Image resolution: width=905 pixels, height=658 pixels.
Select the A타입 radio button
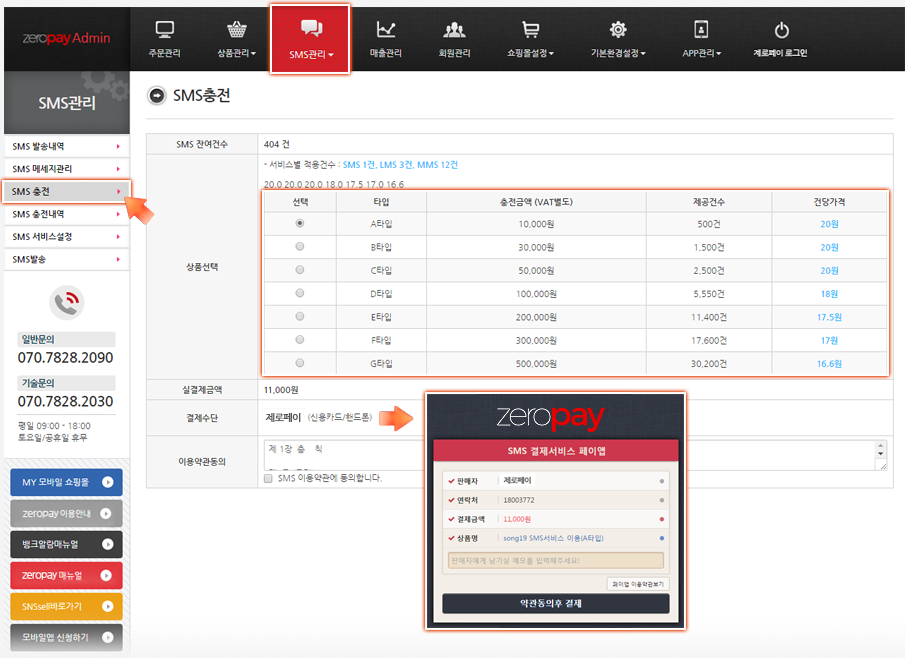(300, 223)
